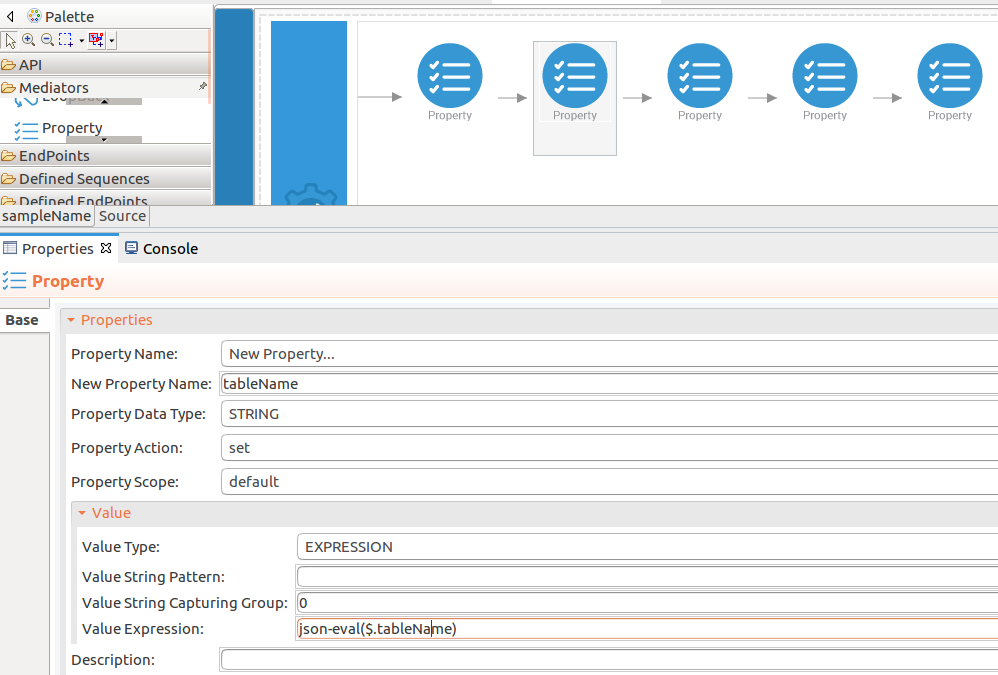
Task: Click the orange 'Property' heading text
Action: coord(68,281)
